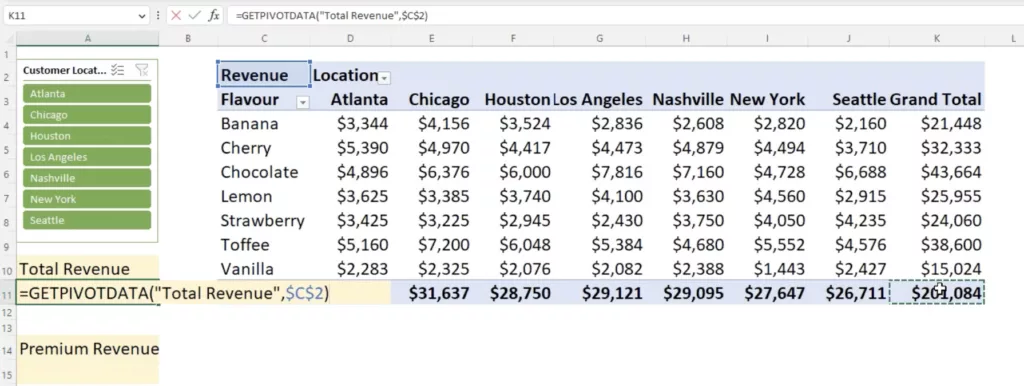Toggle the Houston slicer button

[x=87, y=136]
